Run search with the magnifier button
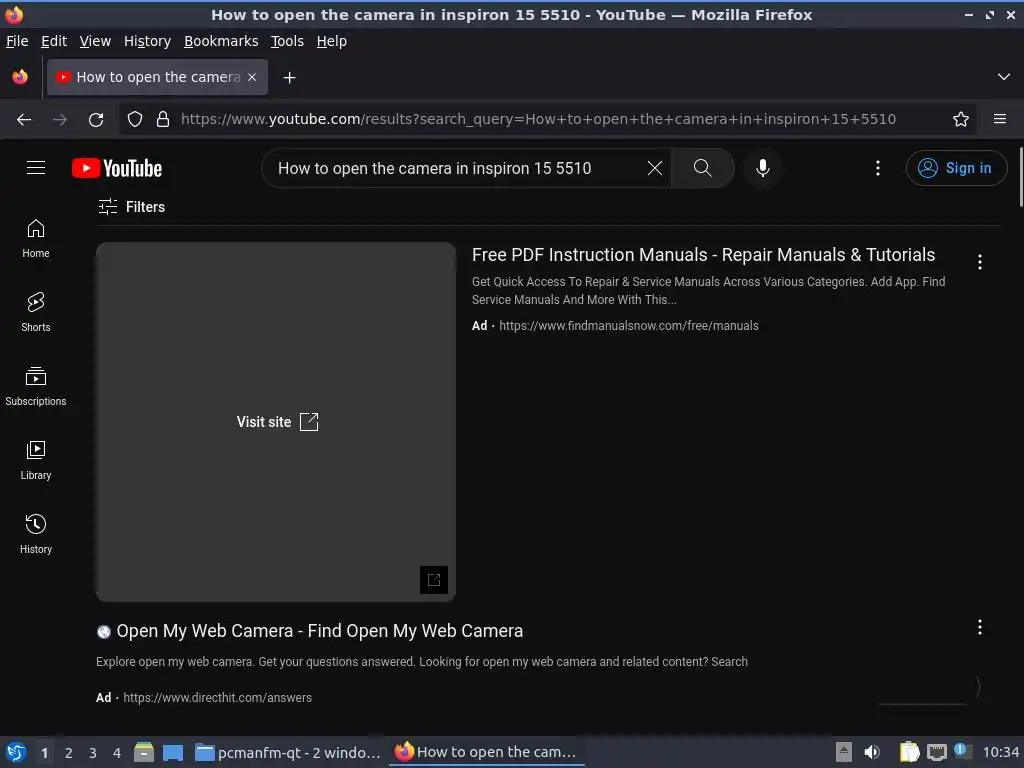 (x=703, y=168)
